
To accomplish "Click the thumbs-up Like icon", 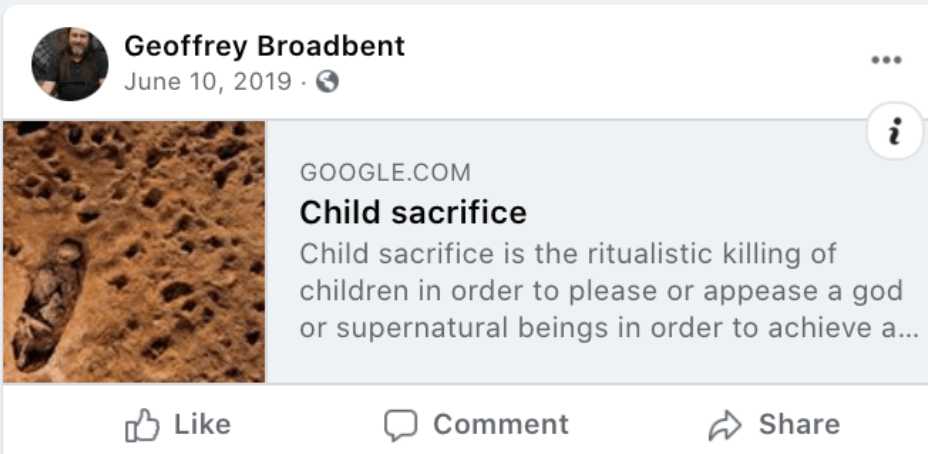I will coord(141,425).
